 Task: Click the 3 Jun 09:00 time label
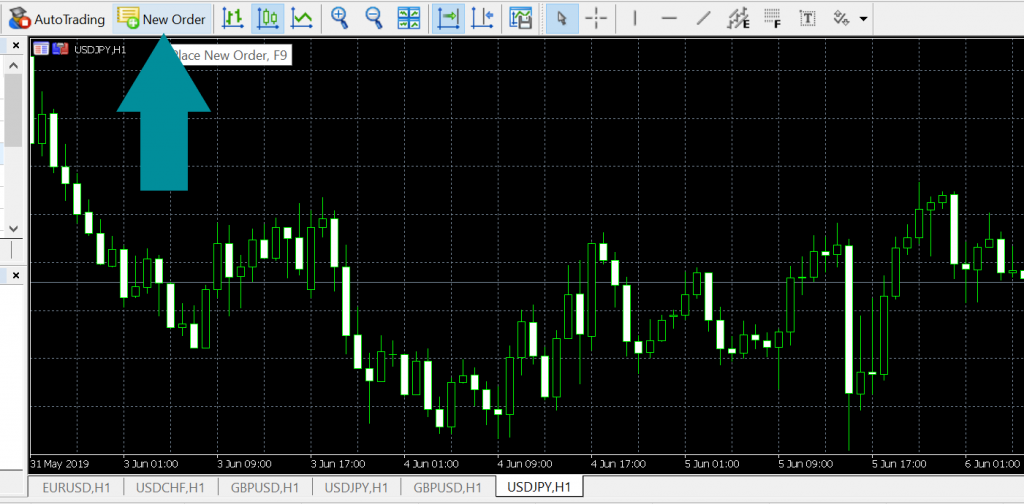coord(244,464)
